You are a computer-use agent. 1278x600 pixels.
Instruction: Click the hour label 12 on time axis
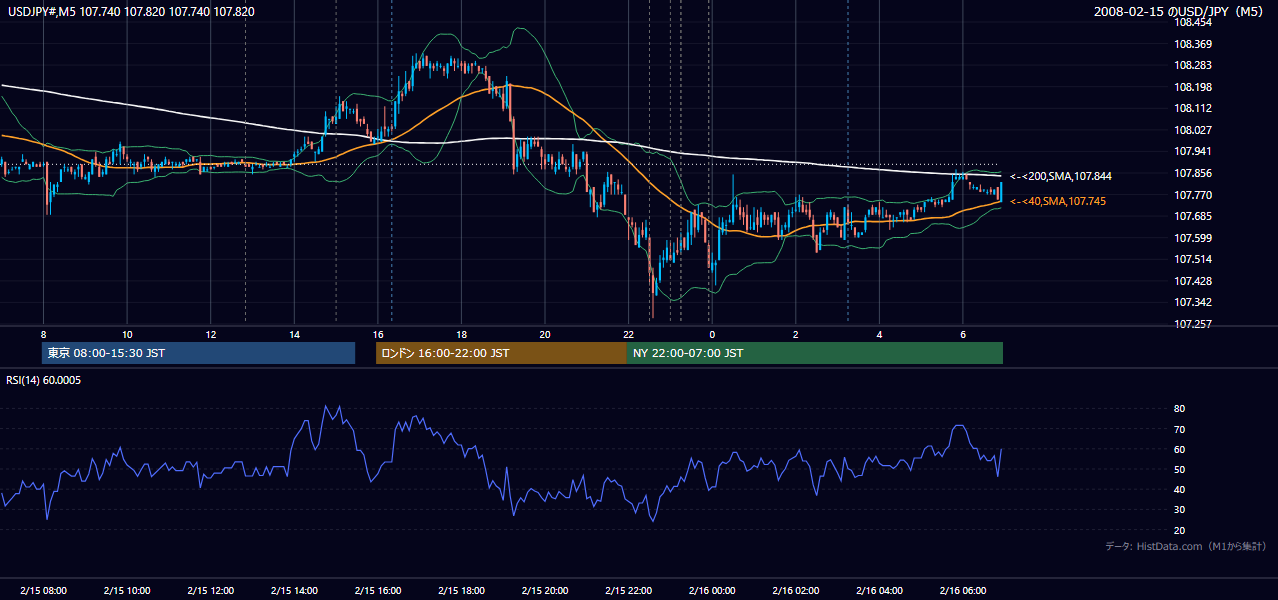click(x=211, y=334)
